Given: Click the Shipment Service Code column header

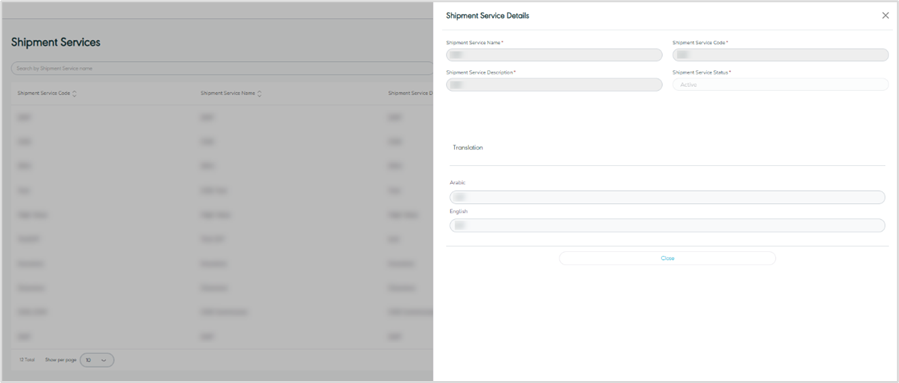Looking at the screenshot, I should pyautogui.click(x=44, y=93).
